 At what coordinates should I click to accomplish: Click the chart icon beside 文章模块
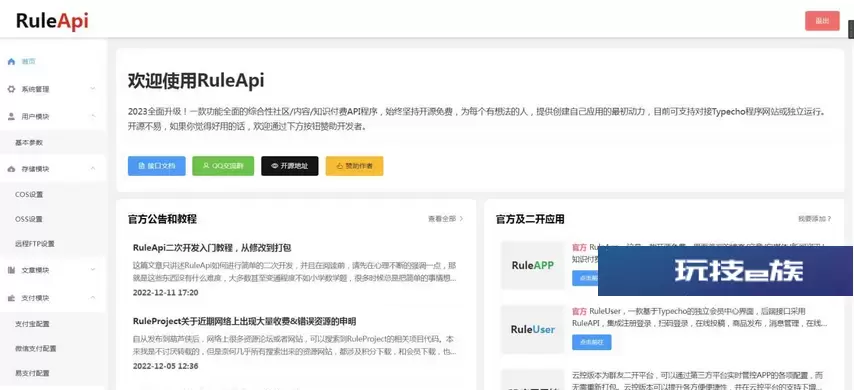[11, 270]
